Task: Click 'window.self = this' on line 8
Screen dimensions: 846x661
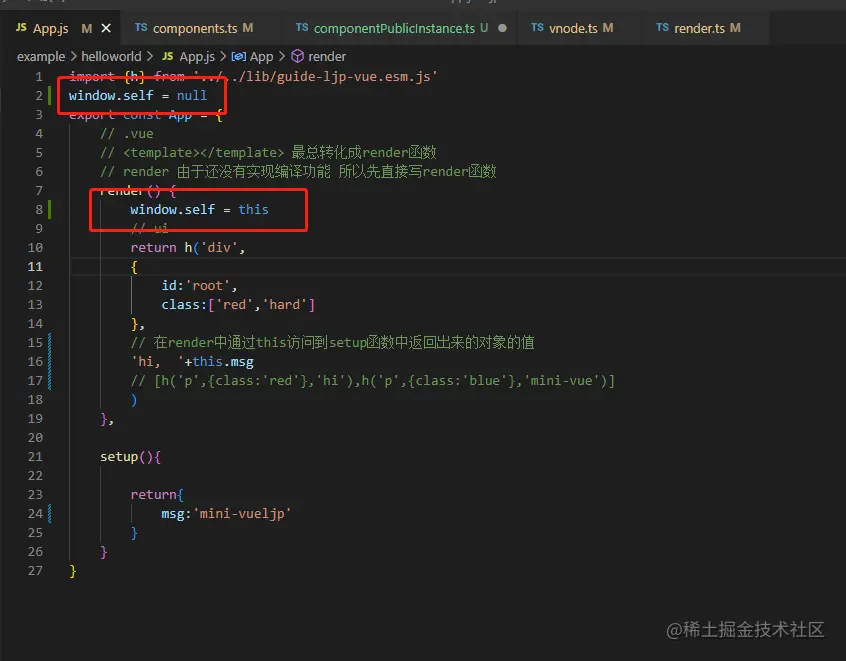Action: 199,209
